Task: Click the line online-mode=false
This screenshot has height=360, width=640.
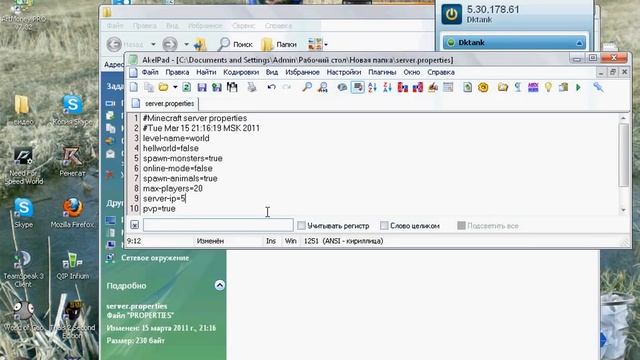Action: coord(178,169)
